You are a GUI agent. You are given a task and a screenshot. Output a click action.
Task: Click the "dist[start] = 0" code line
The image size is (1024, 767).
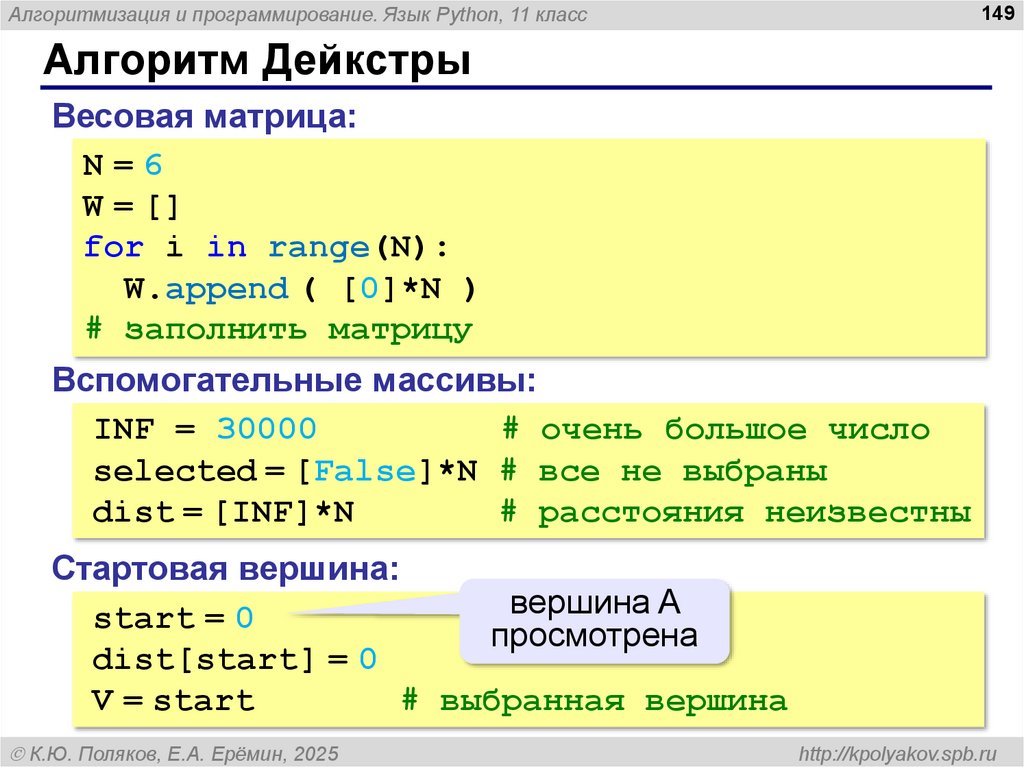click(x=234, y=660)
